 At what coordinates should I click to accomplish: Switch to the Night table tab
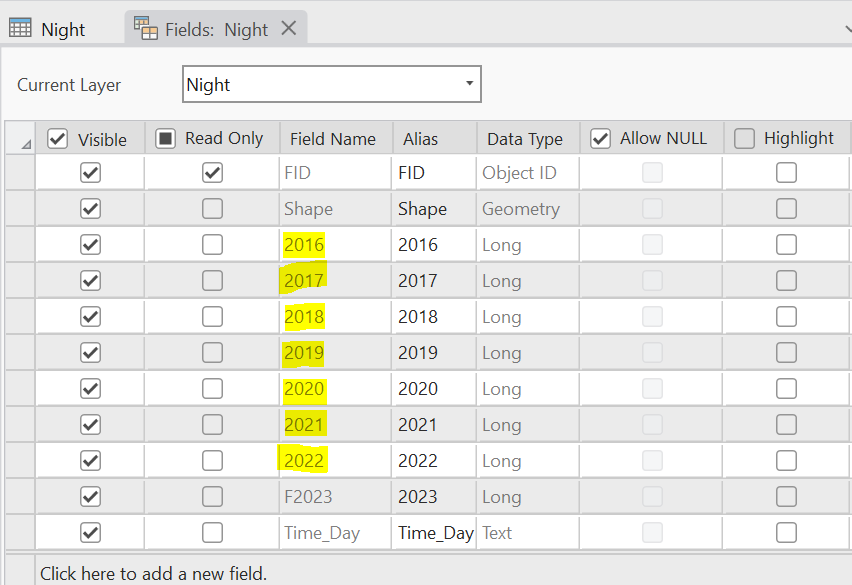[62, 29]
